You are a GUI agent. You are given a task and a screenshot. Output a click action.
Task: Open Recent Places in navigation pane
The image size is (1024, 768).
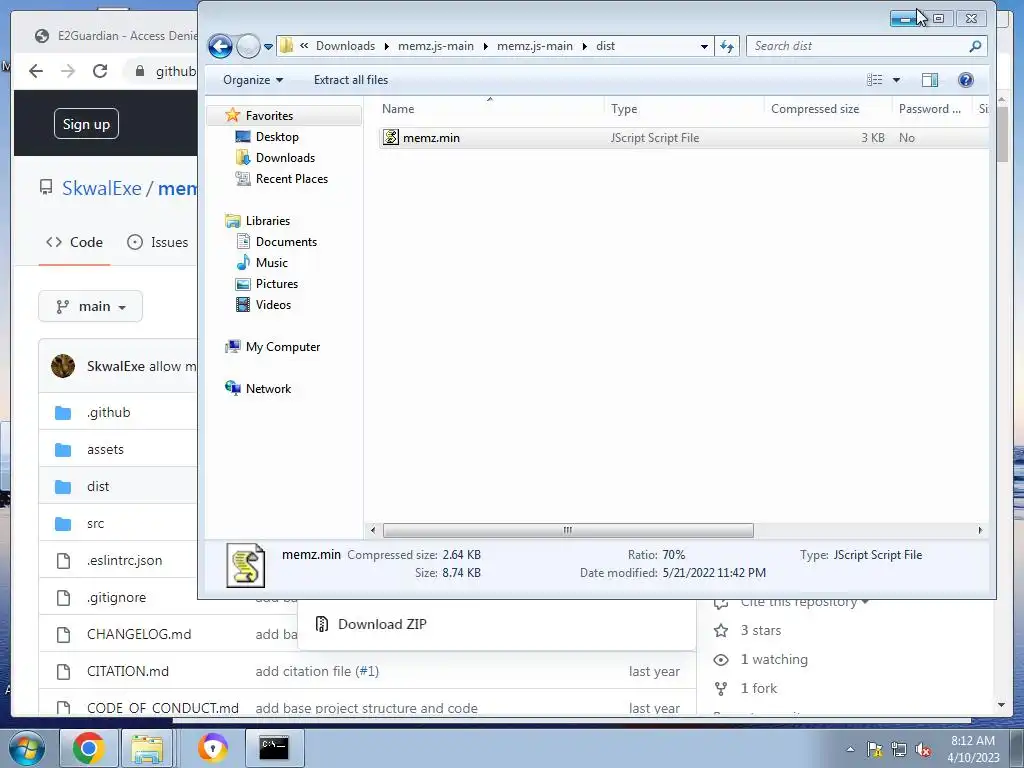[291, 178]
